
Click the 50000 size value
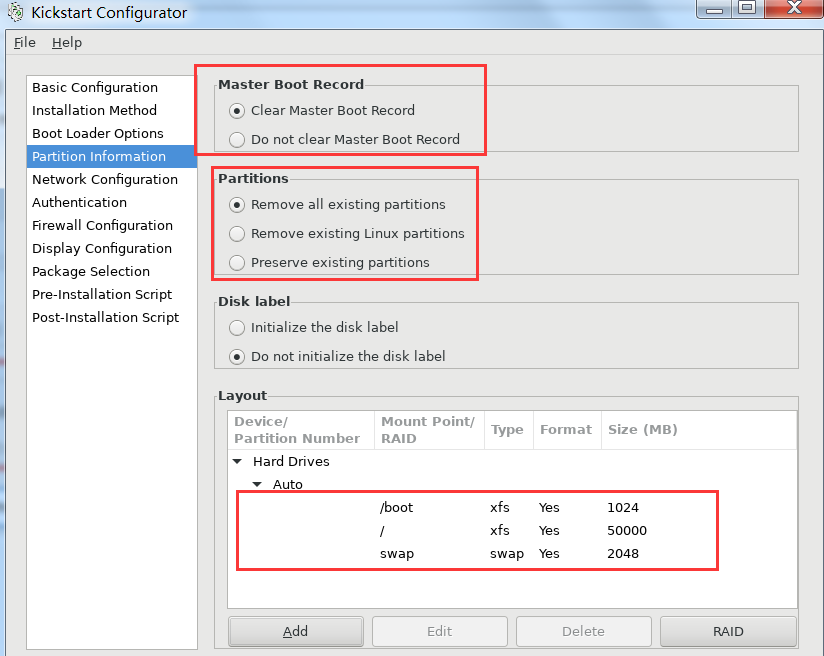[x=627, y=531]
